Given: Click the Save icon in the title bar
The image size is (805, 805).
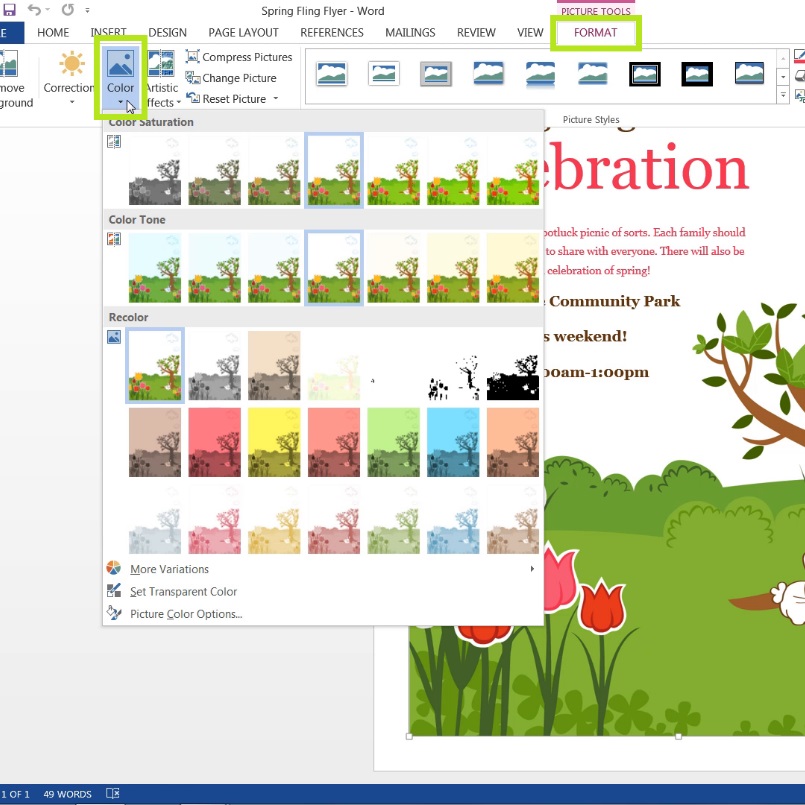Looking at the screenshot, I should point(9,10).
